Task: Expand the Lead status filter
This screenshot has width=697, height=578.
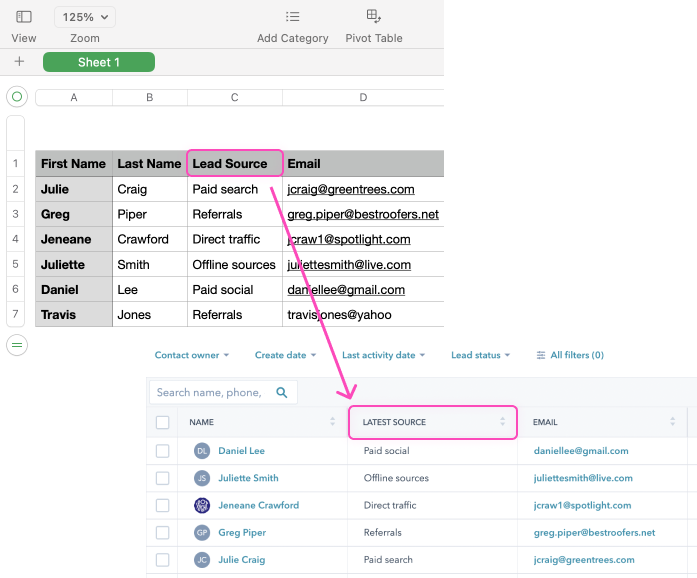Action: (x=480, y=355)
